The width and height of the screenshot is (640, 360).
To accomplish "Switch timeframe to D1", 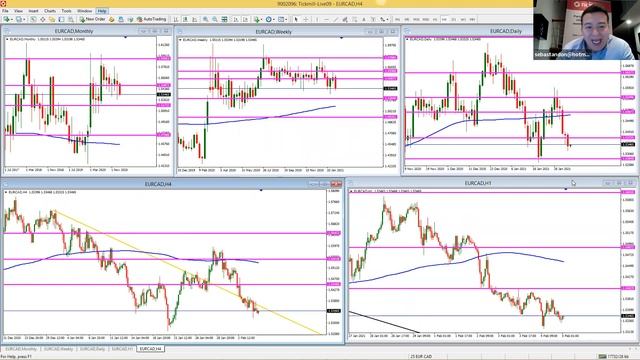I will pyautogui.click(x=453, y=19).
